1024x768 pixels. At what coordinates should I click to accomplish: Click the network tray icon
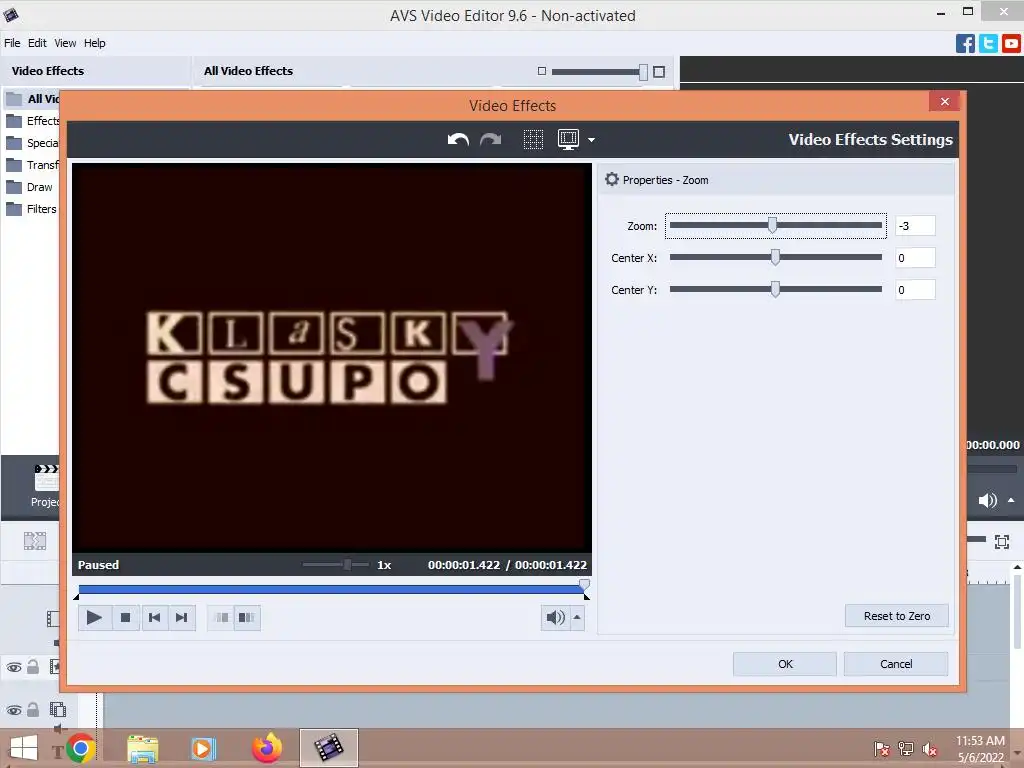[x=906, y=749]
